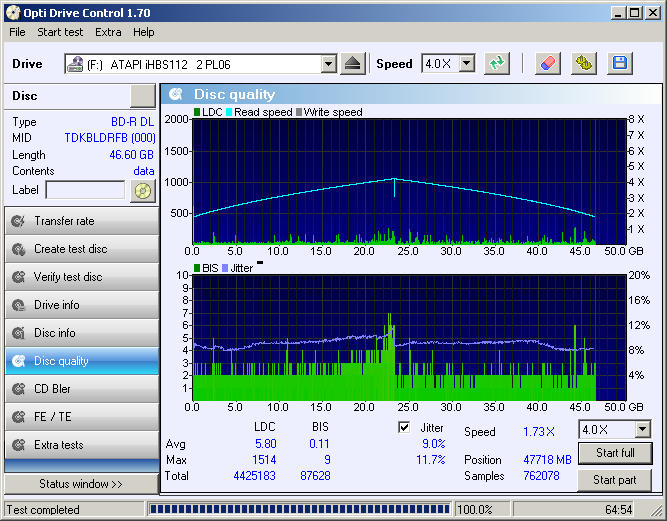Image resolution: width=667 pixels, height=521 pixels.
Task: Click the green BIS legend swatch
Action: (197, 268)
